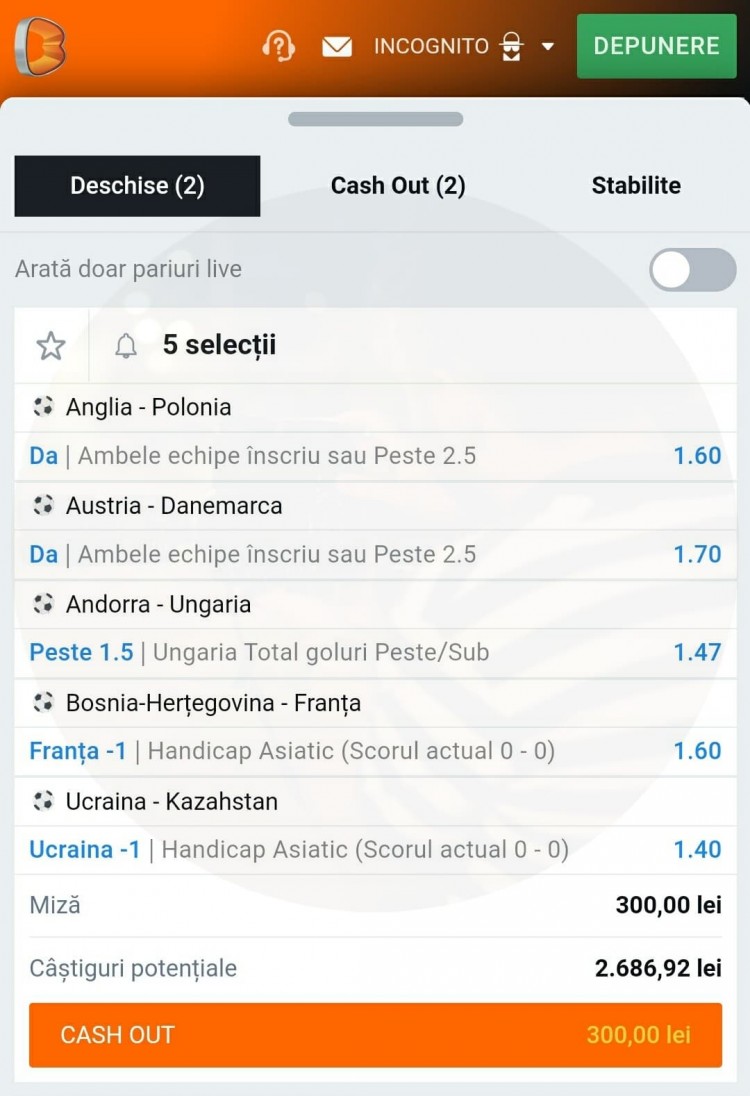Open the messages envelope icon

pyautogui.click(x=337, y=46)
